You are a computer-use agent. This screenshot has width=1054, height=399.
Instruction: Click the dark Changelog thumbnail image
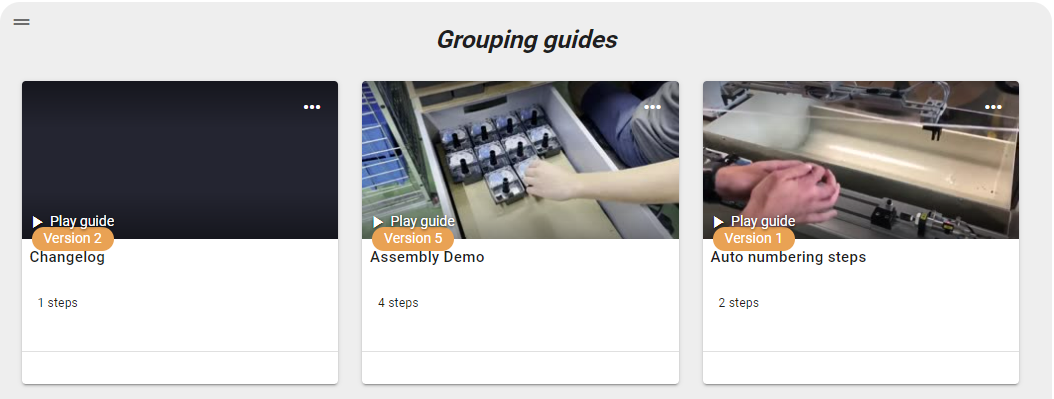[x=180, y=160]
